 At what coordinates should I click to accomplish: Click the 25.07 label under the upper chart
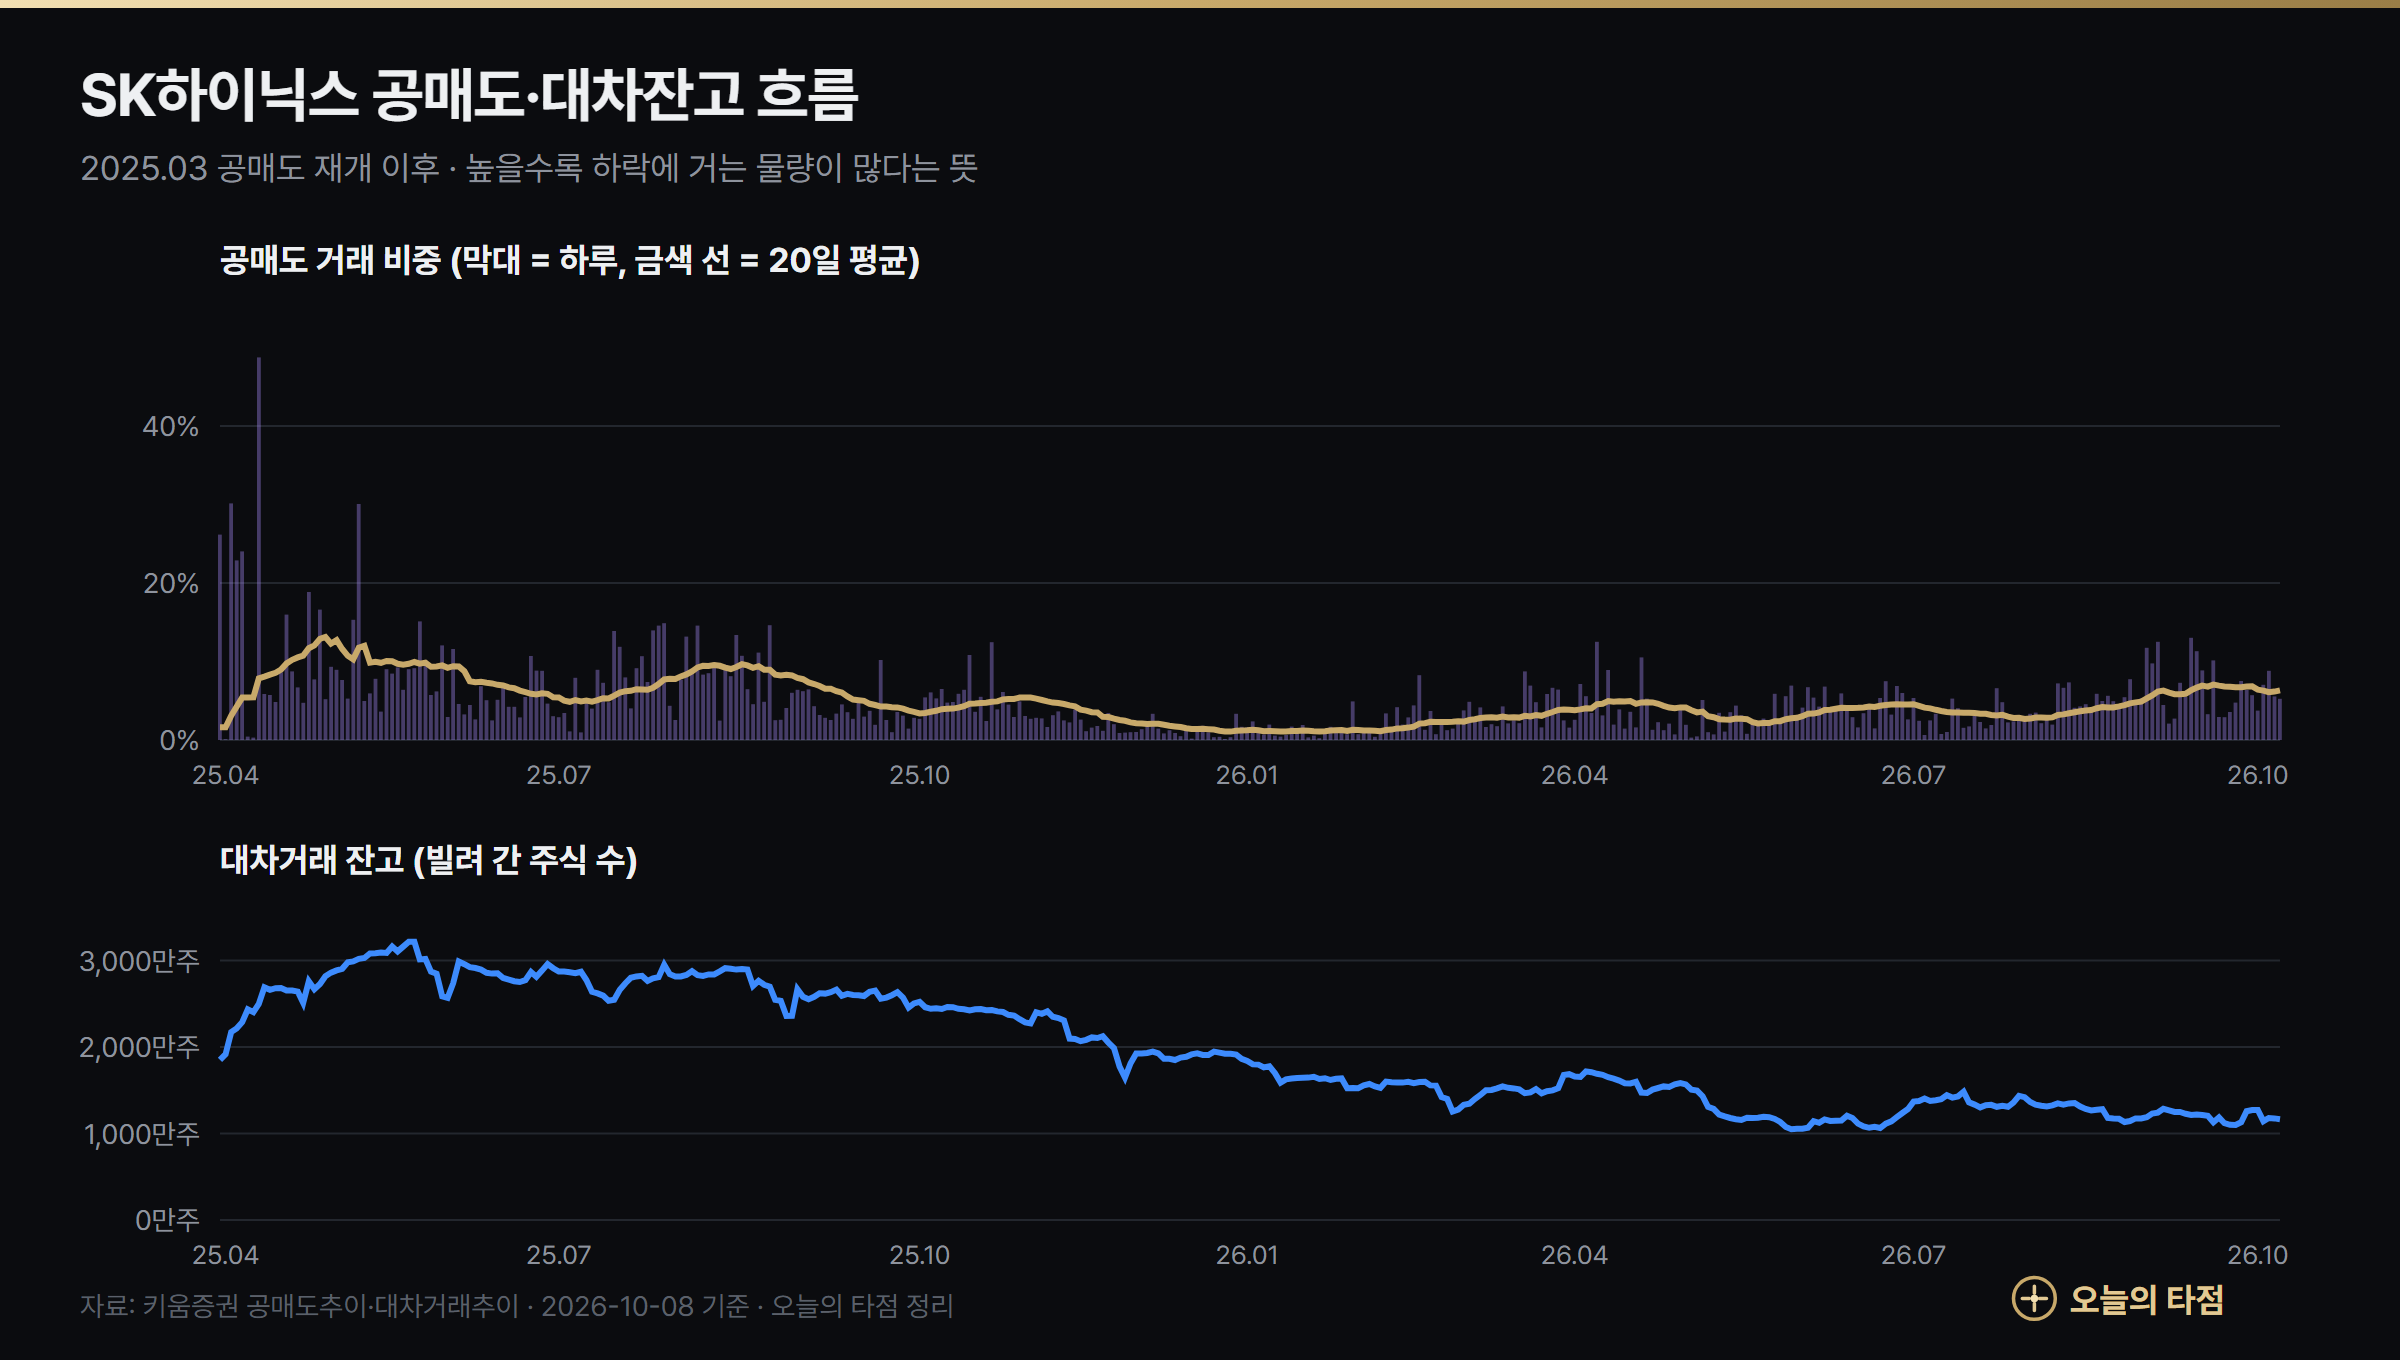pos(559,775)
